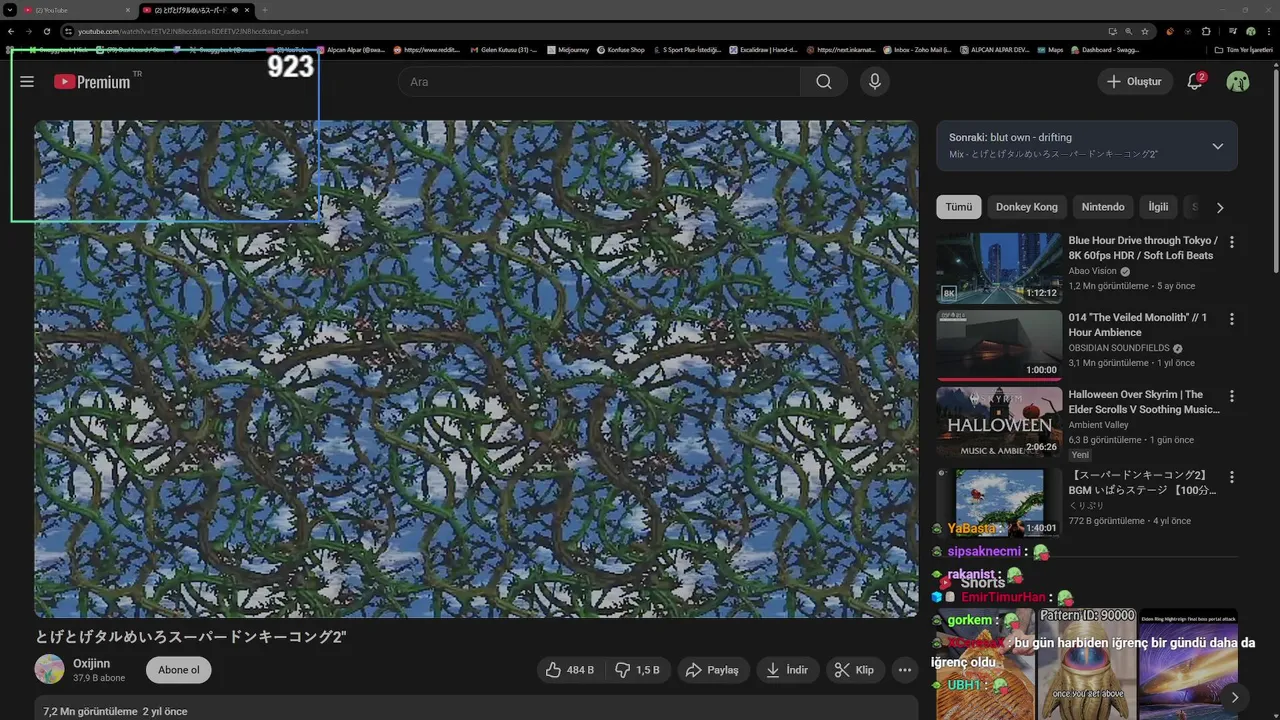Screen dimensions: 1280x720
Task: Open options for Halloween Over Skyrim video
Action: point(1232,396)
